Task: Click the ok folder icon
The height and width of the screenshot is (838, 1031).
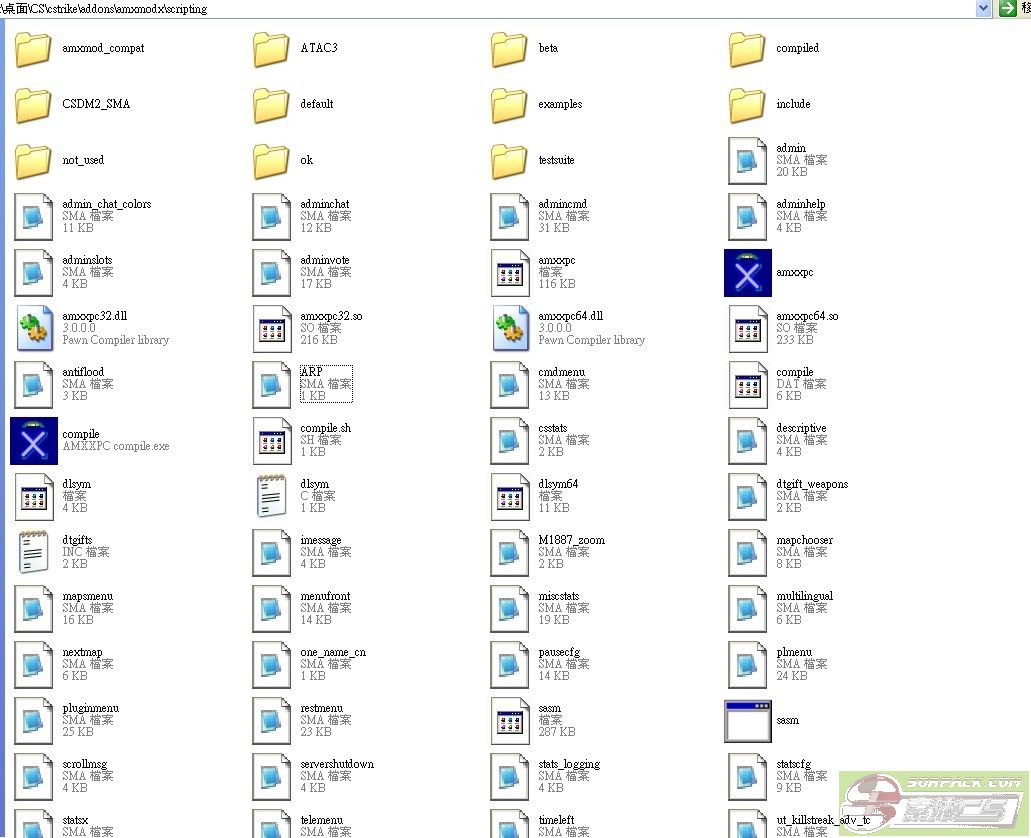Action: coord(271,160)
